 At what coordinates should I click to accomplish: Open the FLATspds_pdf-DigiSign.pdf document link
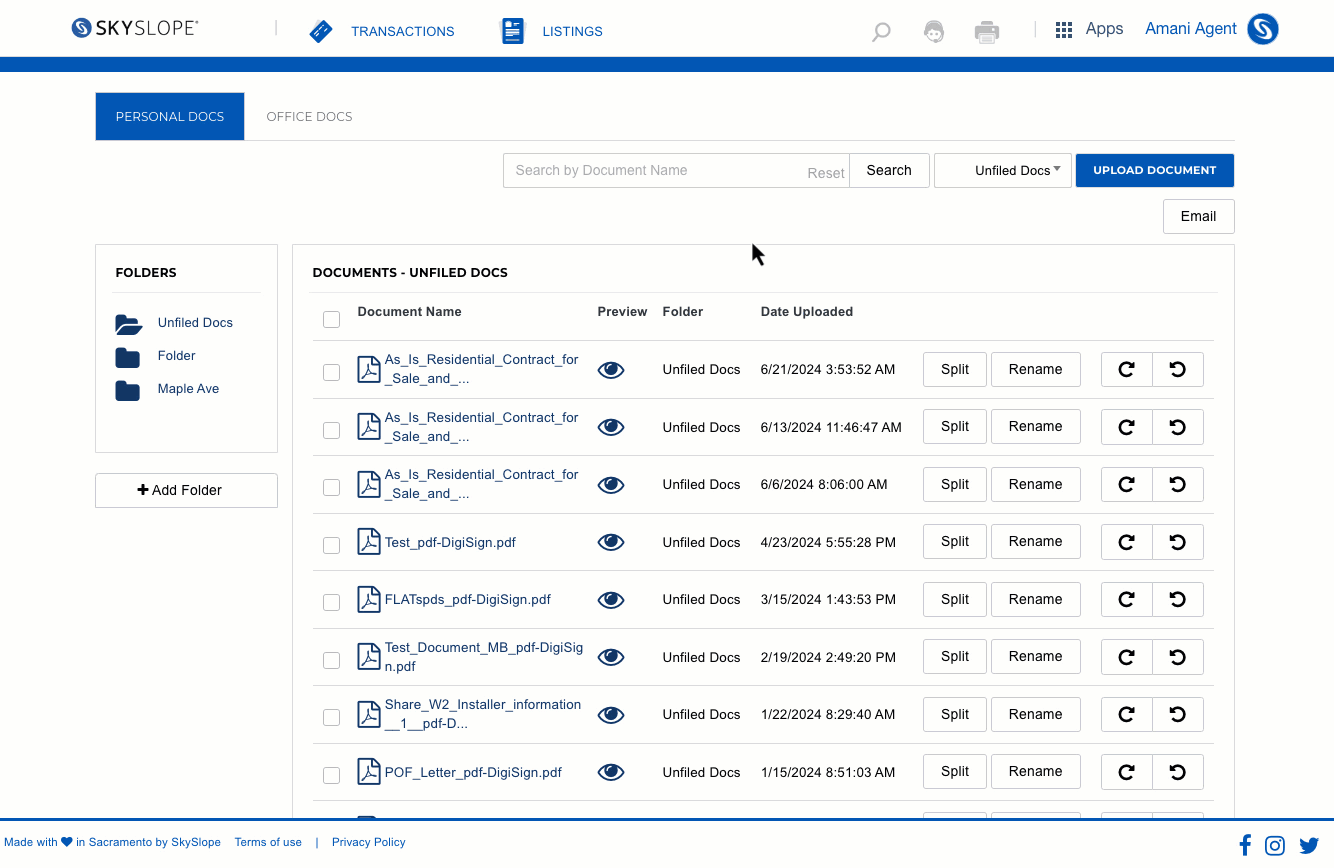(468, 600)
